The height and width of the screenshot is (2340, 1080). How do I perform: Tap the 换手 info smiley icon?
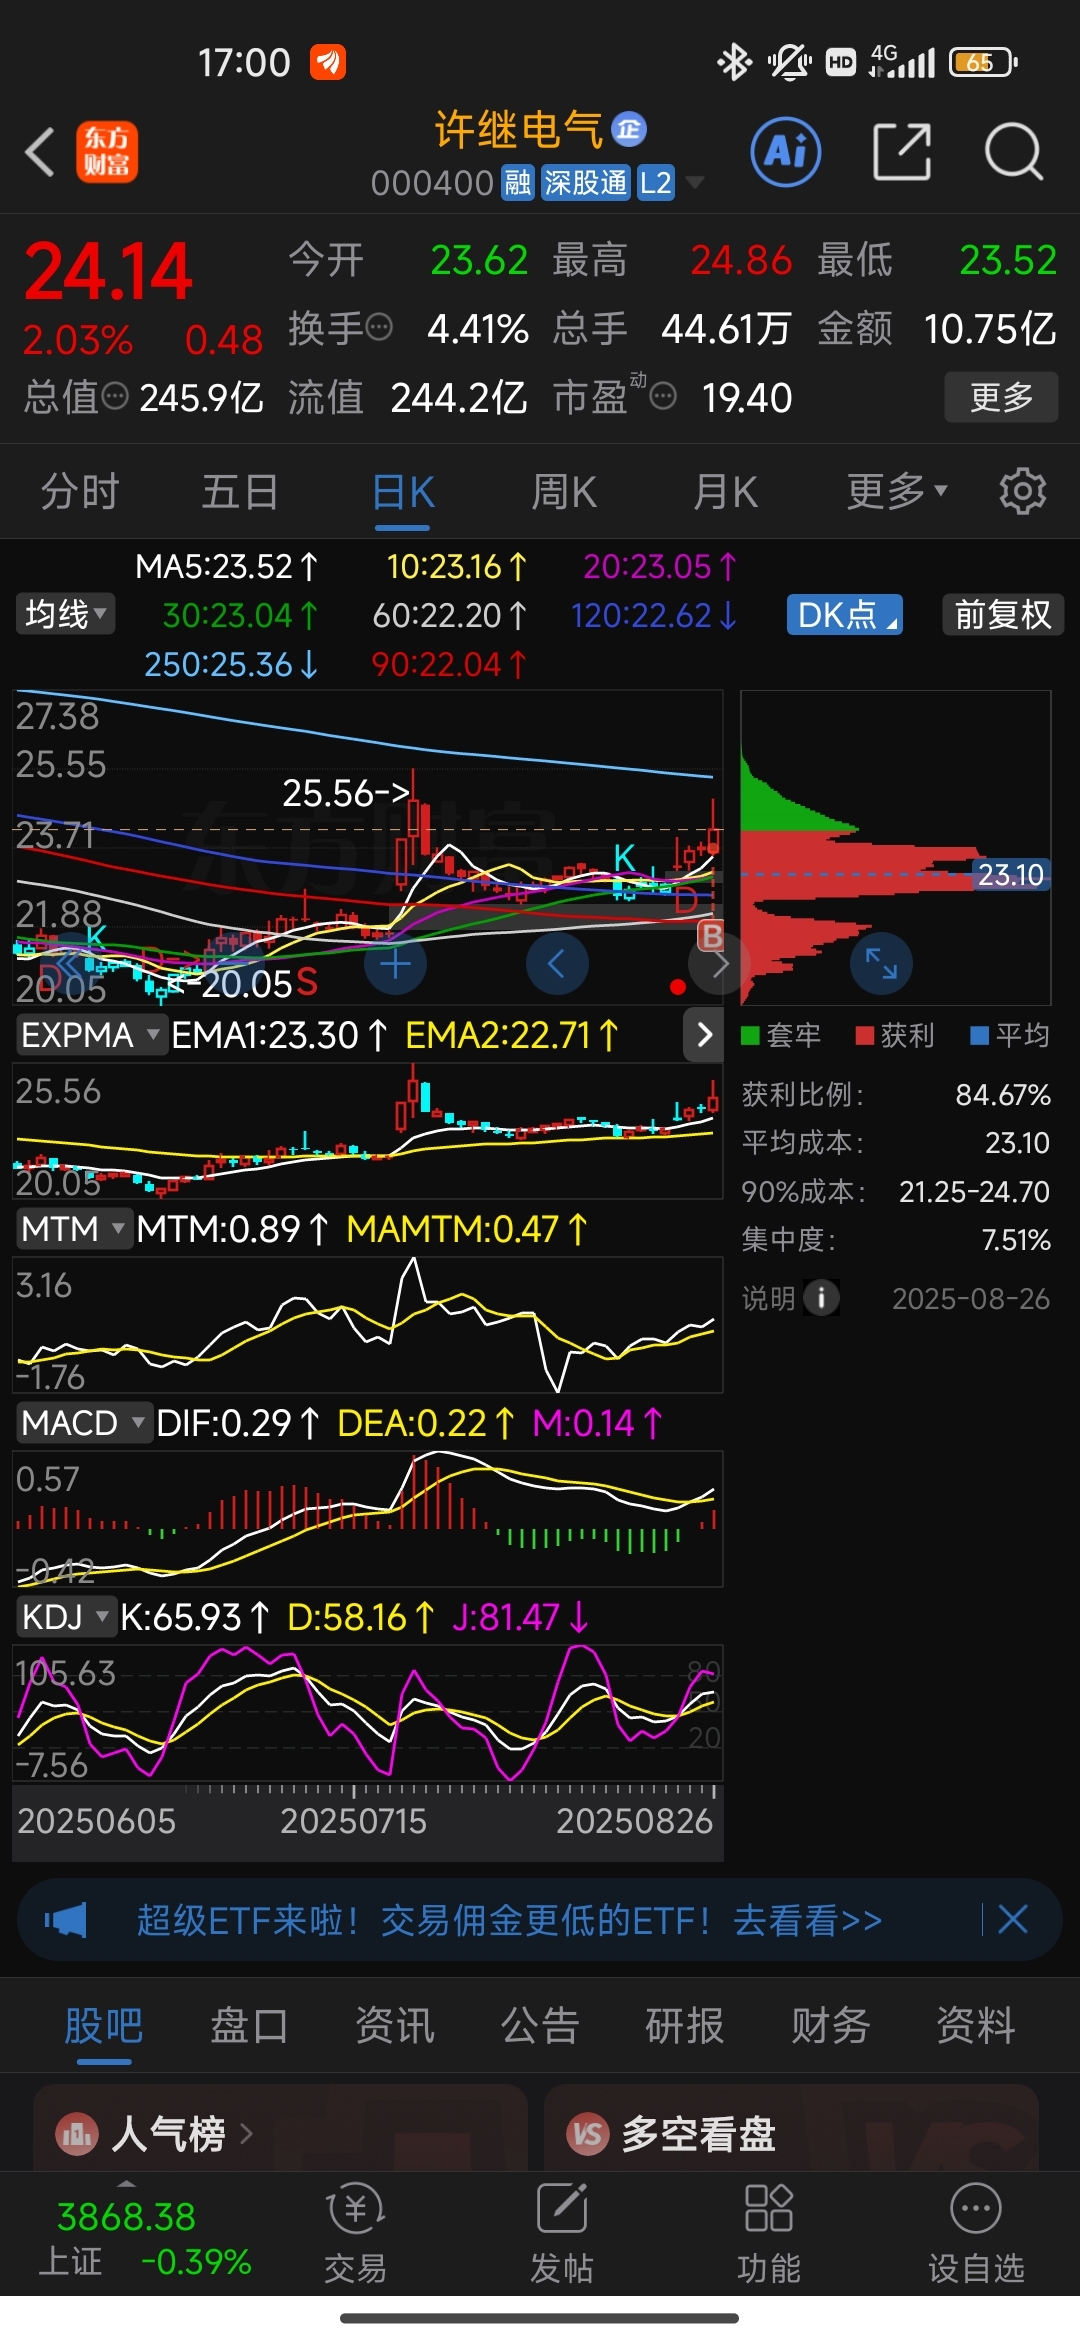pos(379,327)
